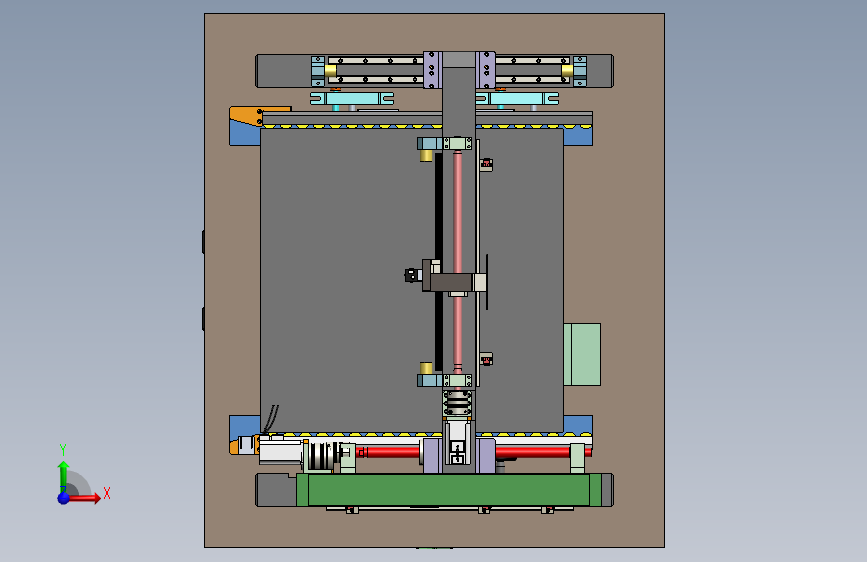Select the top-left linear guide rail
This screenshot has width=867, height=562.
[x=375, y=70]
